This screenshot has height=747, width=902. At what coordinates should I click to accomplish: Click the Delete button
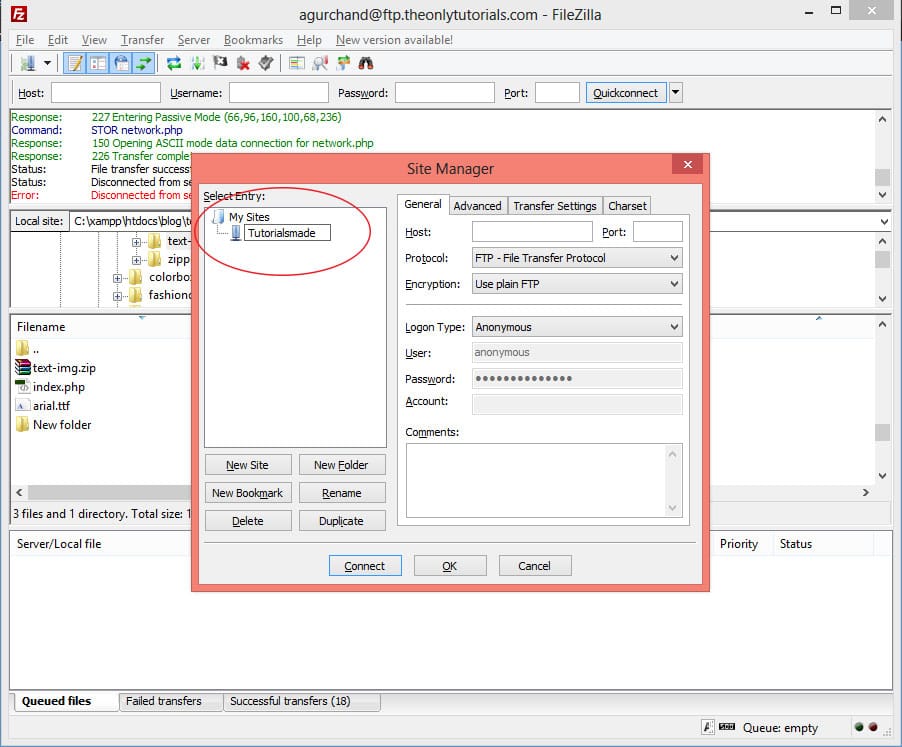pyautogui.click(x=248, y=521)
